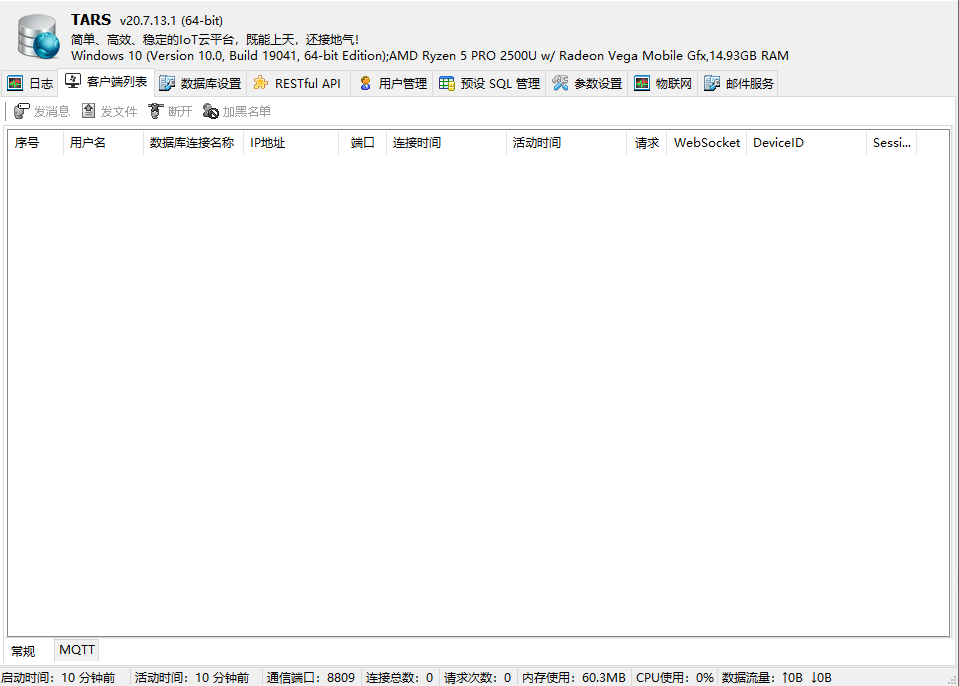959x686 pixels.
Task: Open the 邮件服务 tab
Action: (738, 83)
